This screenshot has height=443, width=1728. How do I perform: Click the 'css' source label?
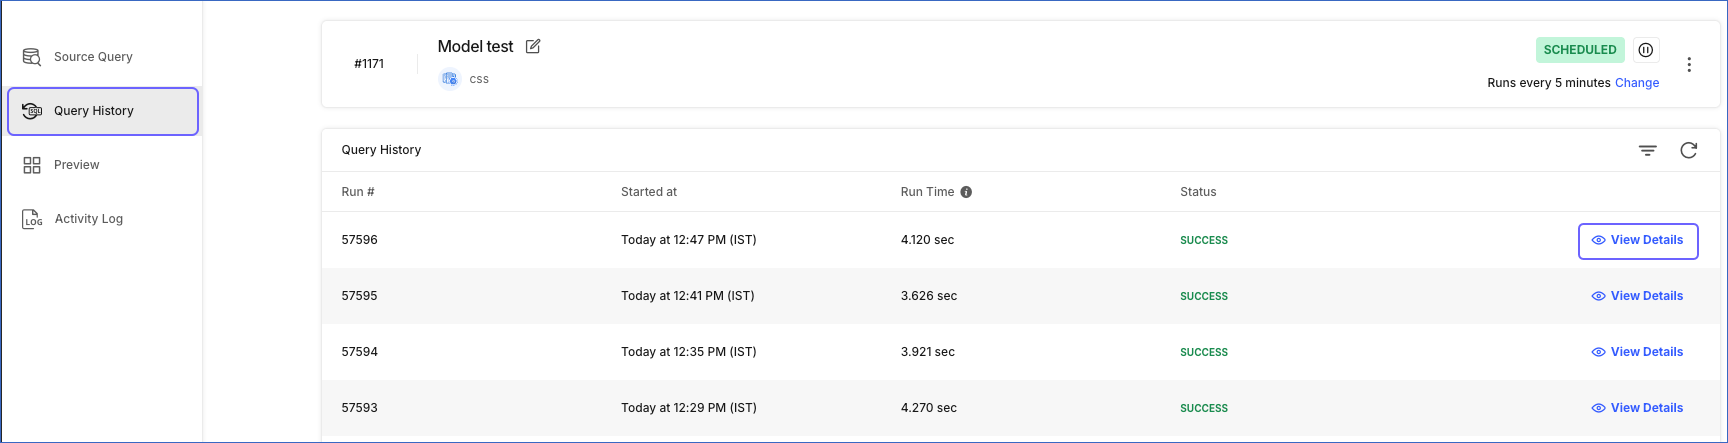point(479,79)
